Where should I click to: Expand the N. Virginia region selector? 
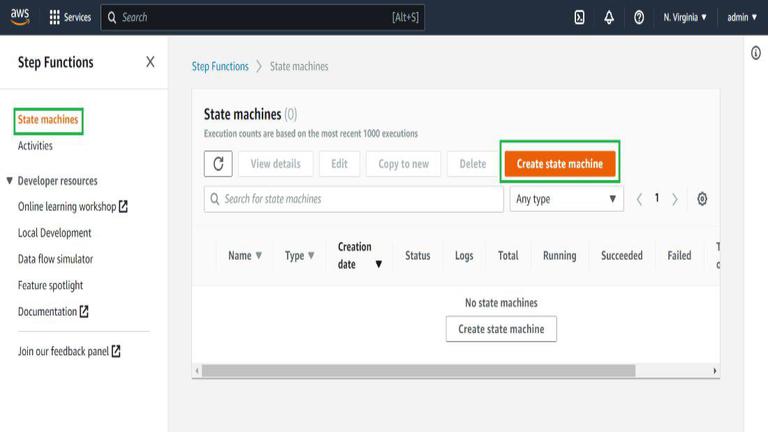click(x=685, y=18)
